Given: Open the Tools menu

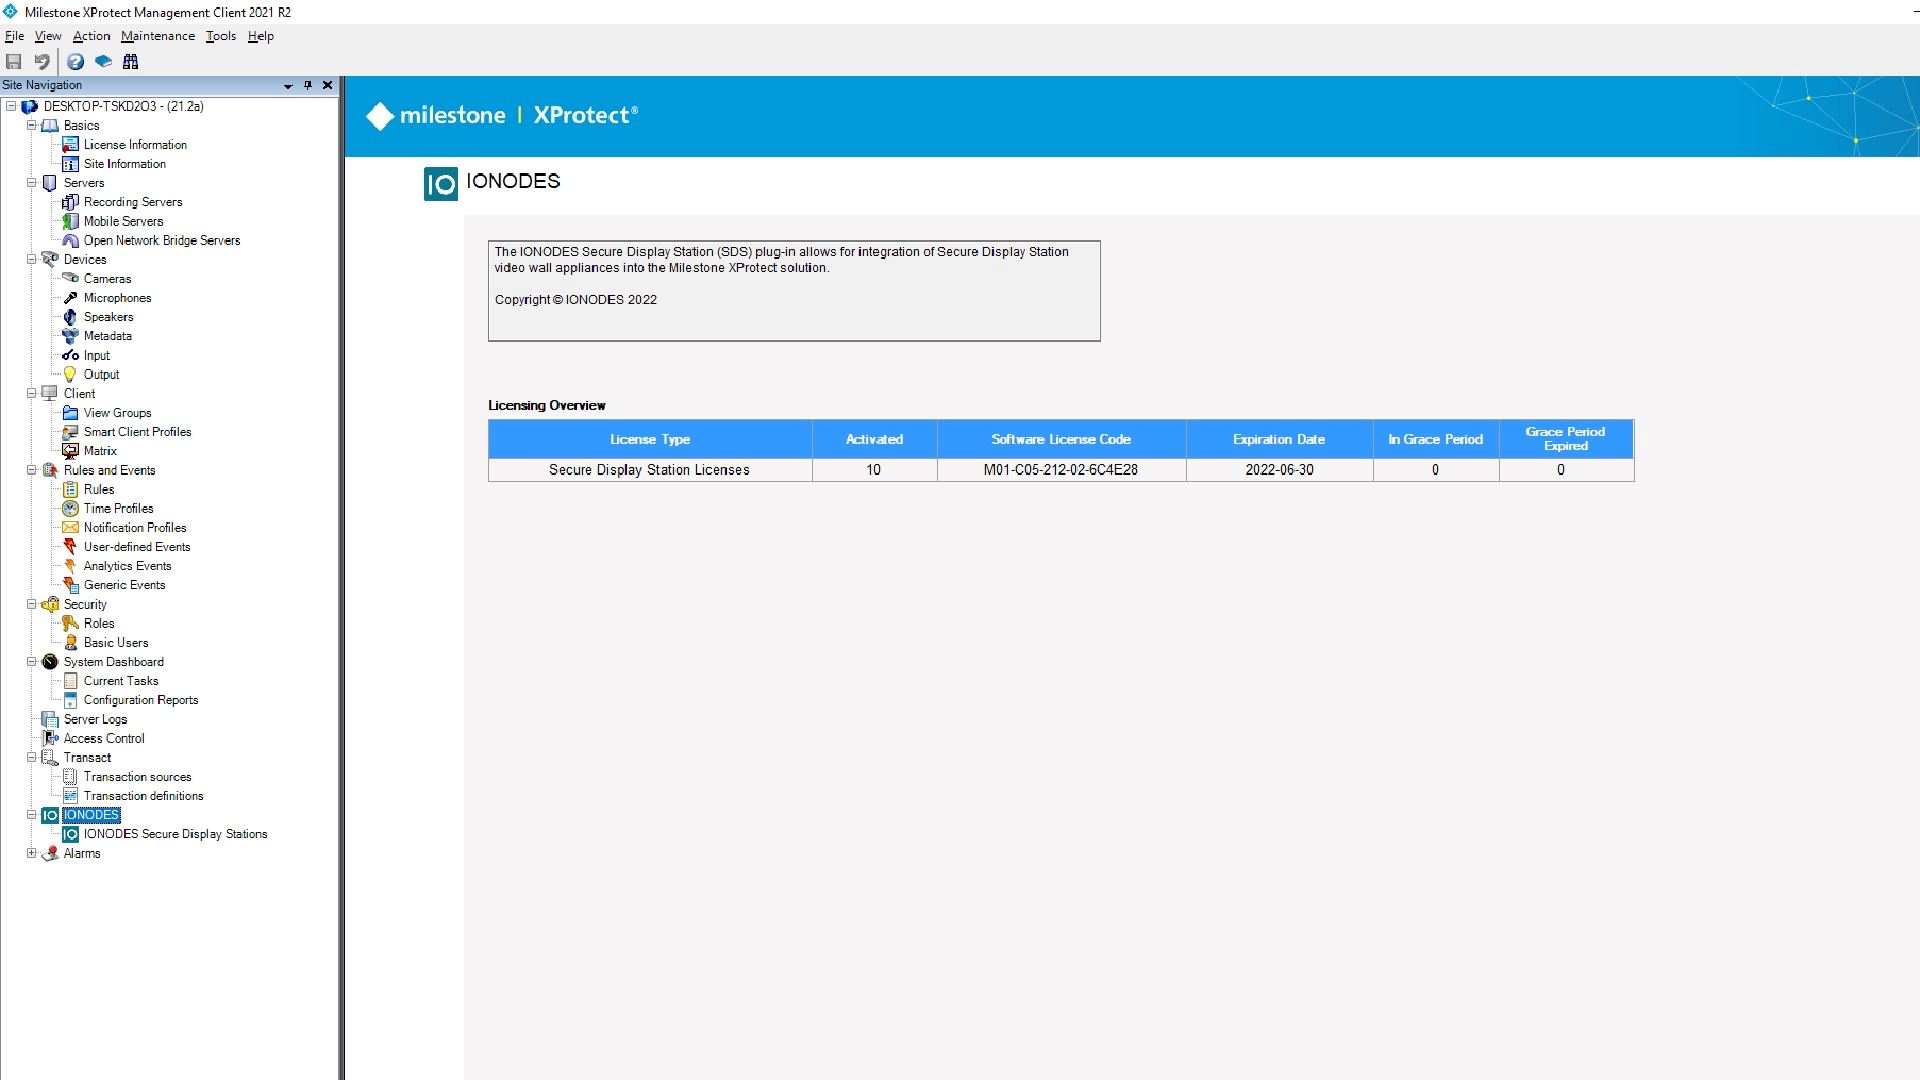Looking at the screenshot, I should [221, 36].
